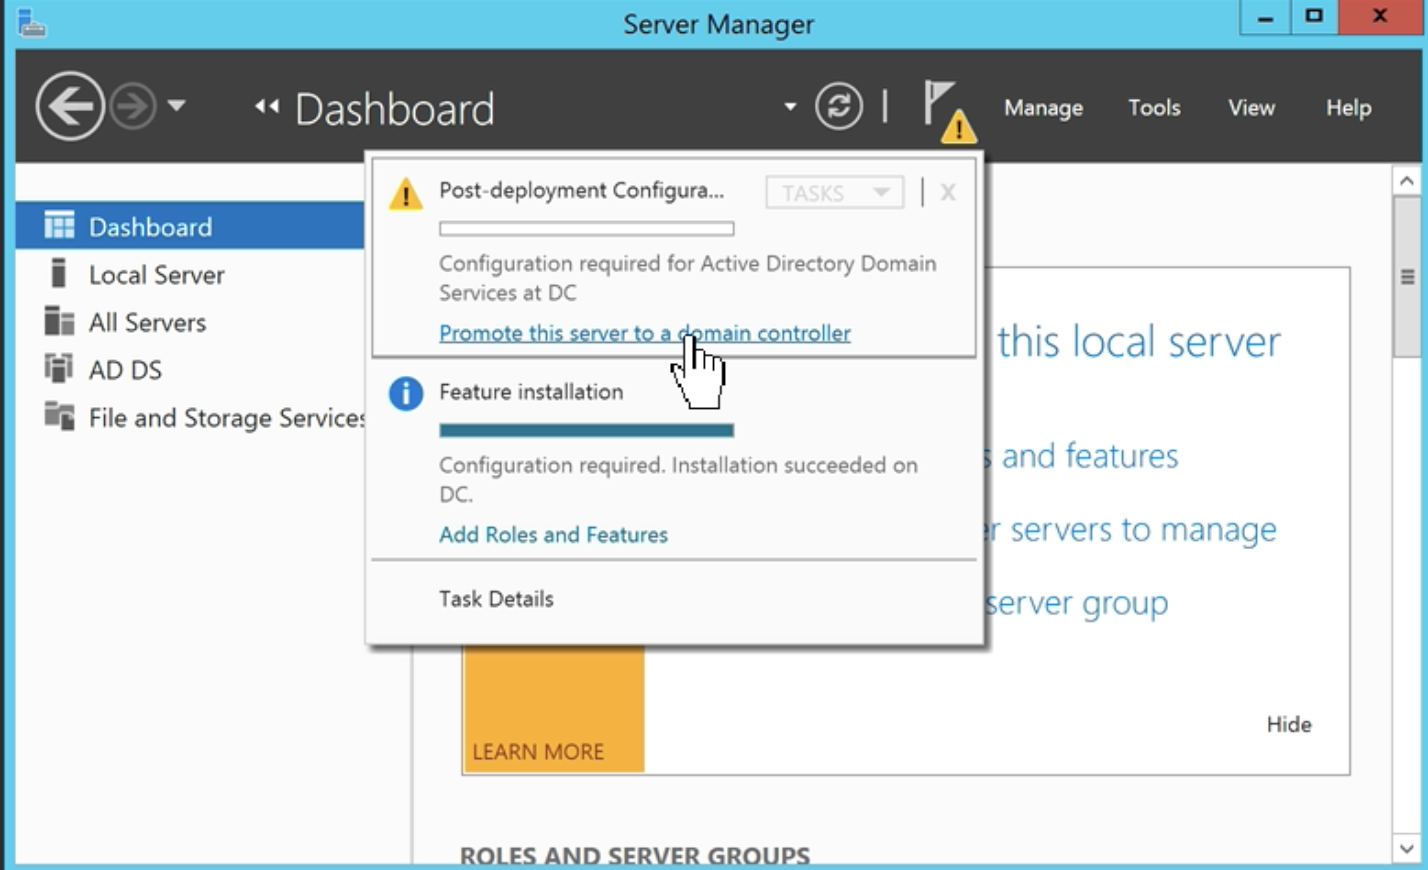Click the Dashboard grid icon

coord(59,225)
